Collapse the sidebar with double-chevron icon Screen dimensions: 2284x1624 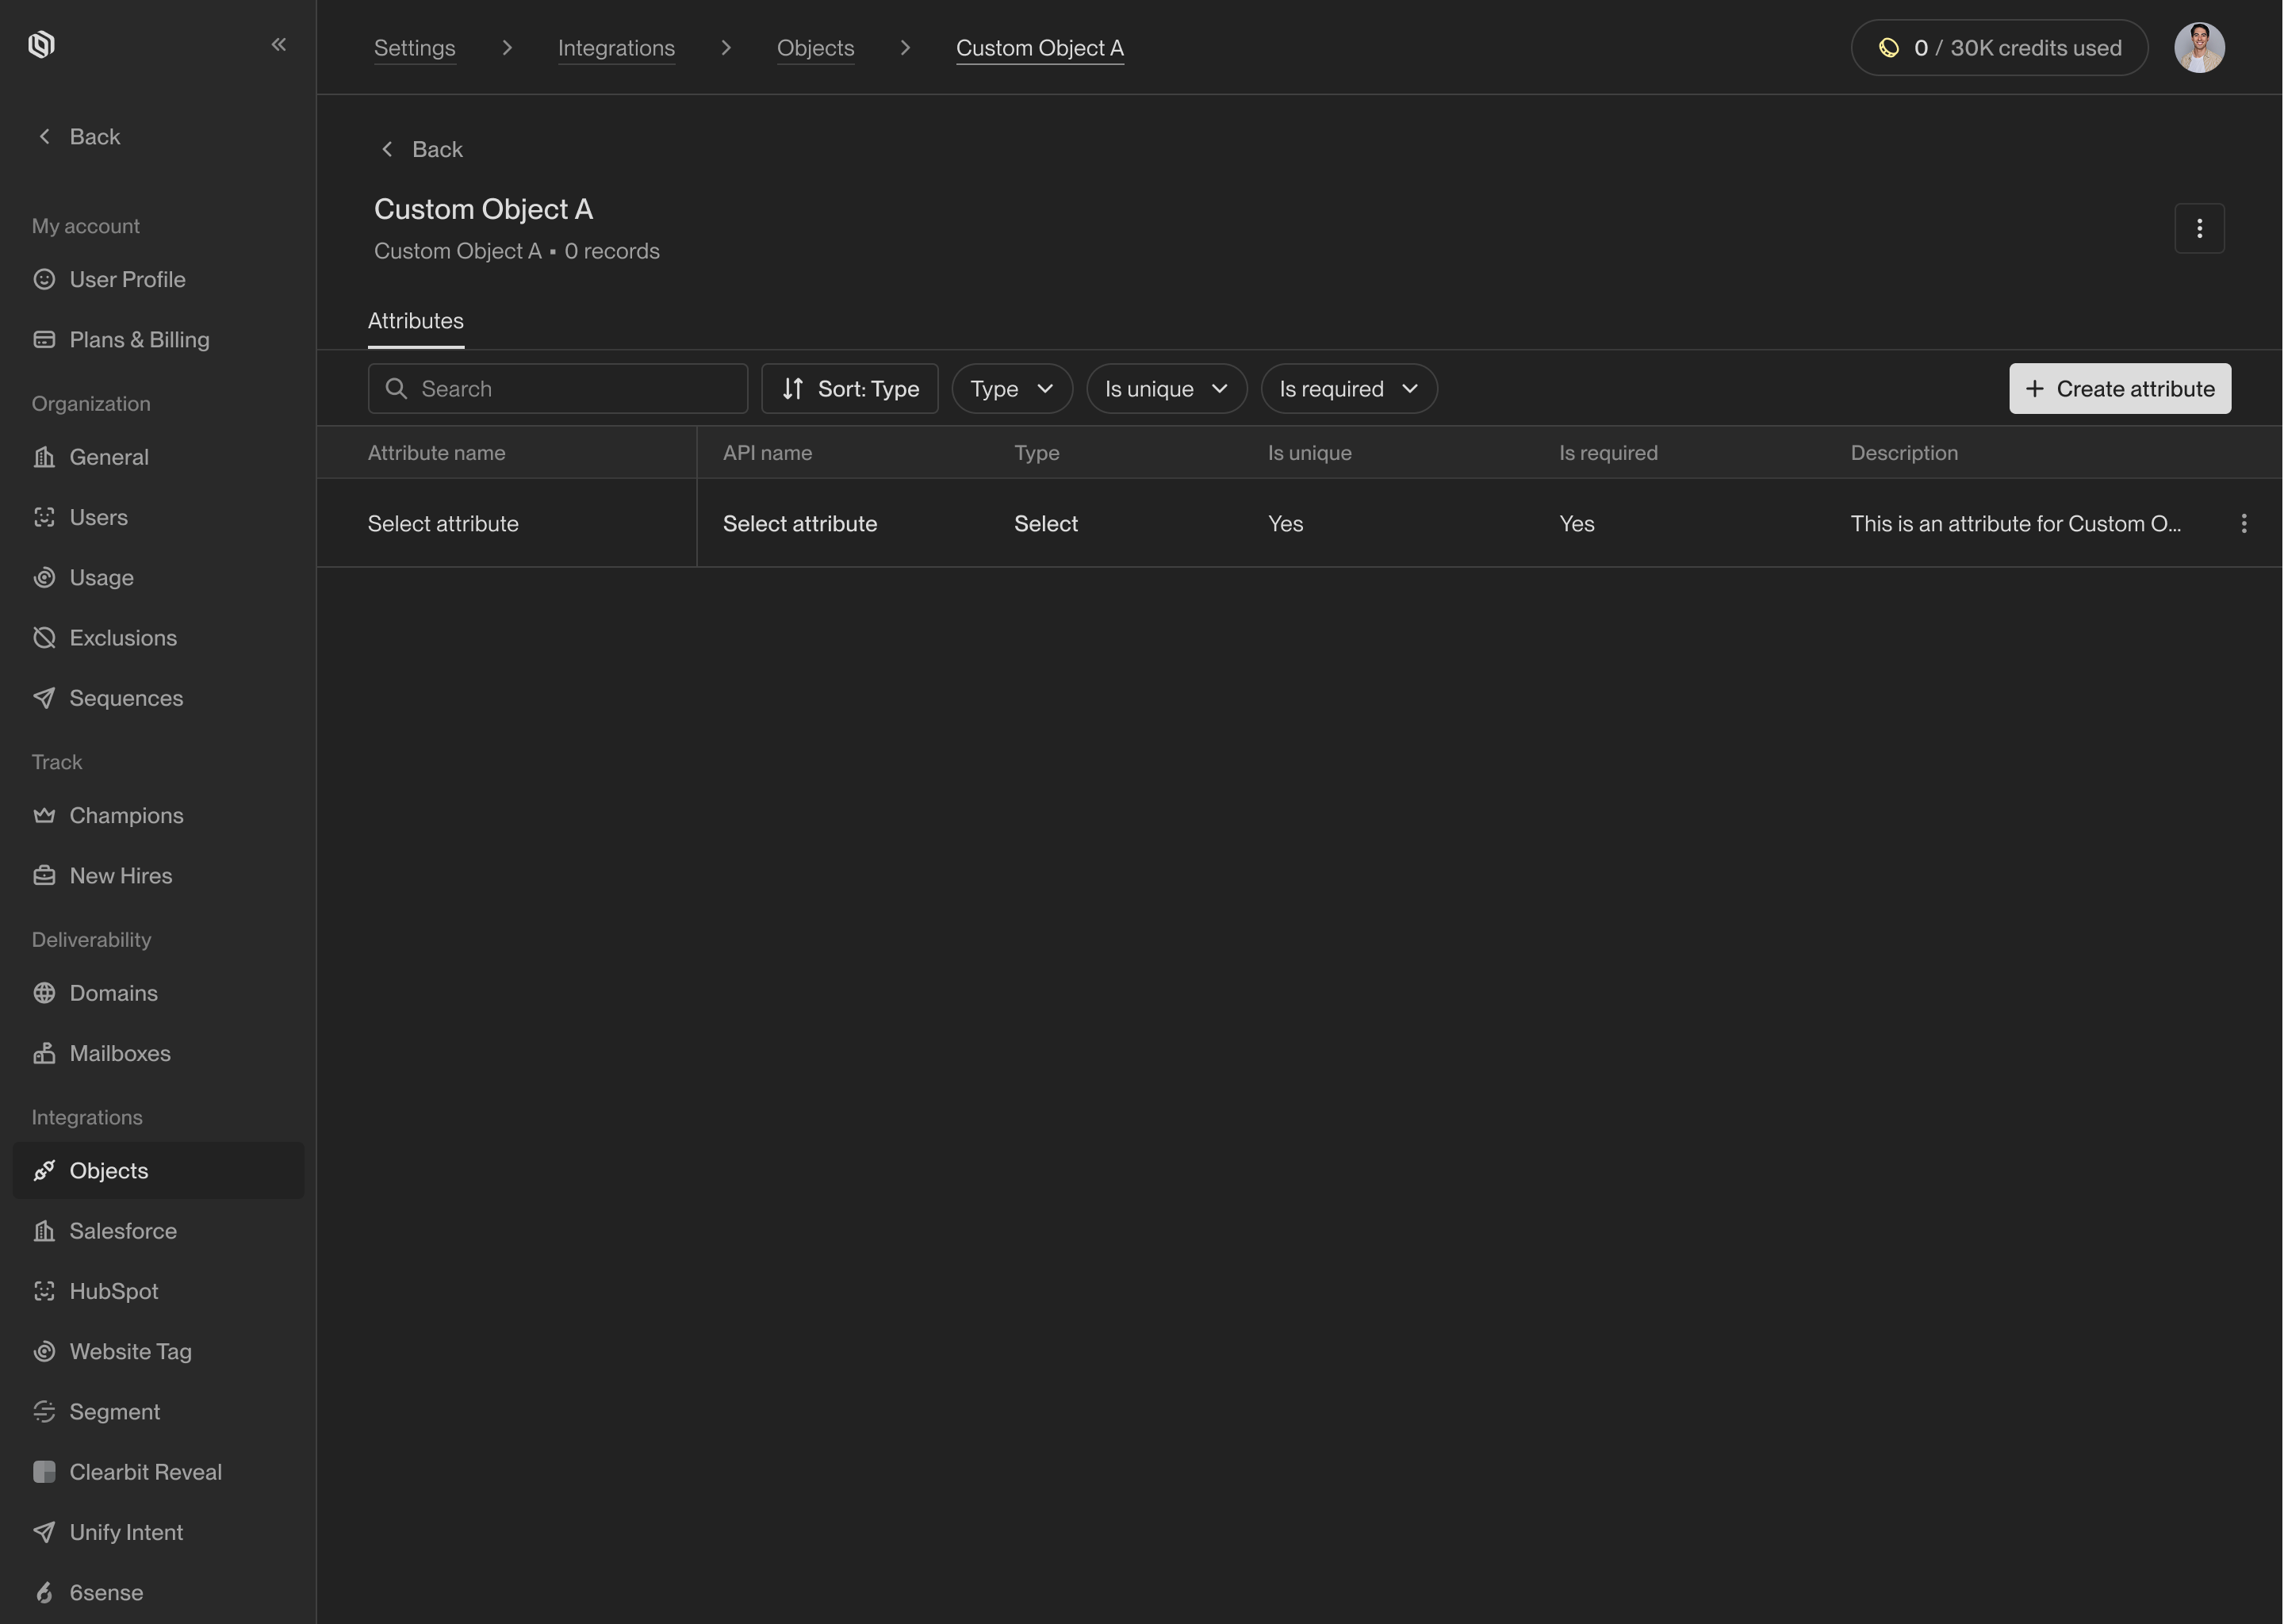pos(279,44)
